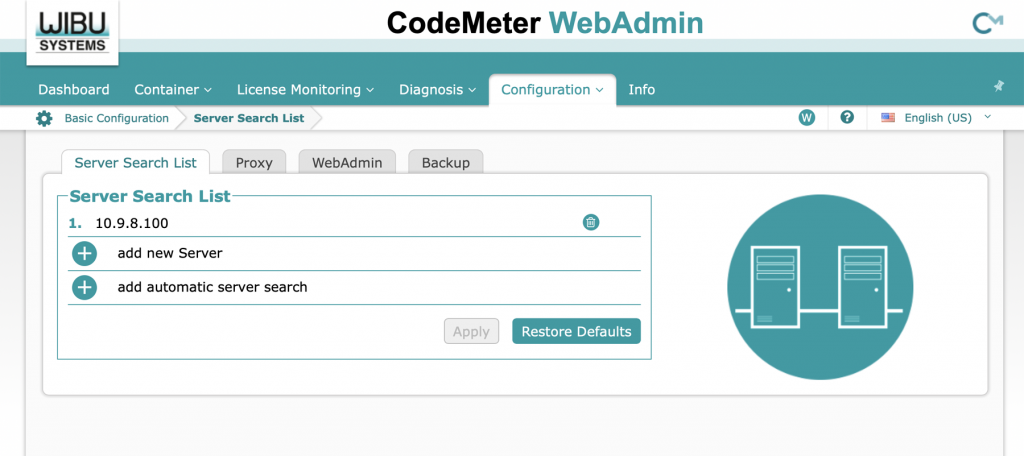Go to the Dashboard page
Screen dimensions: 1024x456
[74, 90]
